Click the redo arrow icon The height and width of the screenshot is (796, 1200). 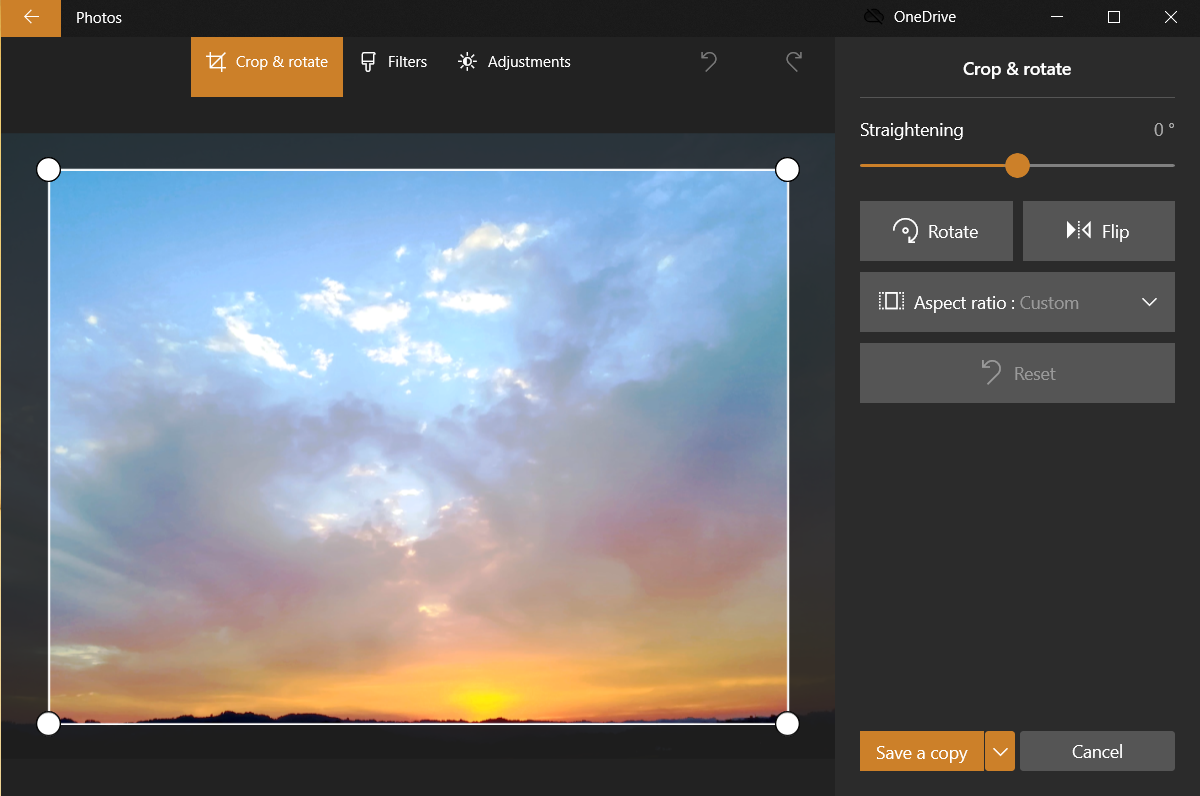tap(793, 62)
